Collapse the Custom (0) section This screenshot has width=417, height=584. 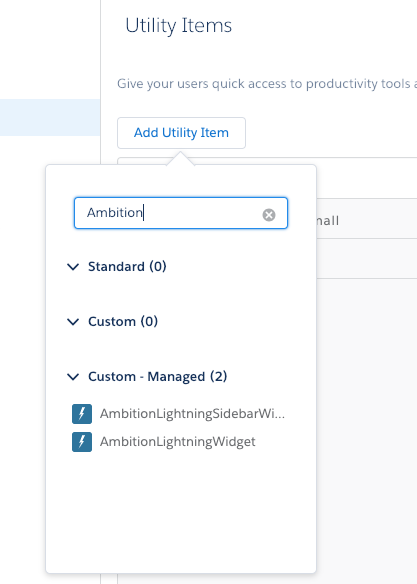pos(73,321)
